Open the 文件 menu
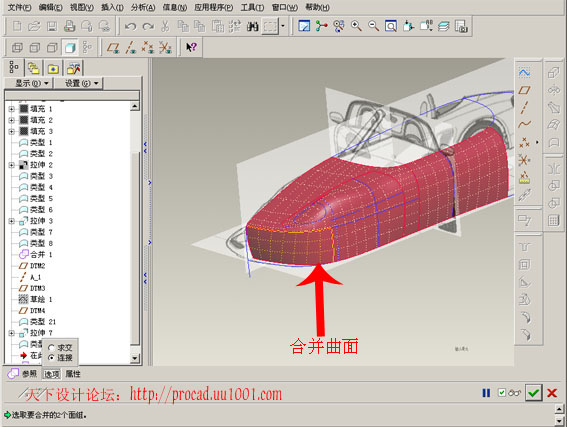Viewport: 567px width, 427px height. tap(19, 7)
